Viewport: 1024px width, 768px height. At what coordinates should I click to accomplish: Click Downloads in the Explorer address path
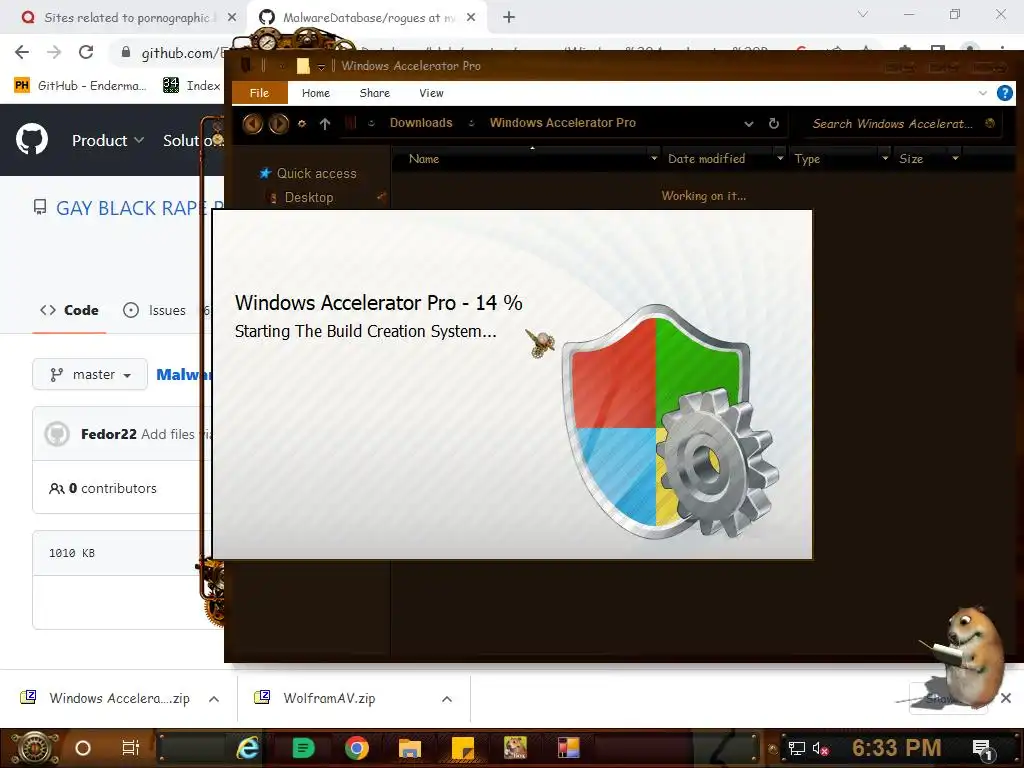(x=421, y=123)
